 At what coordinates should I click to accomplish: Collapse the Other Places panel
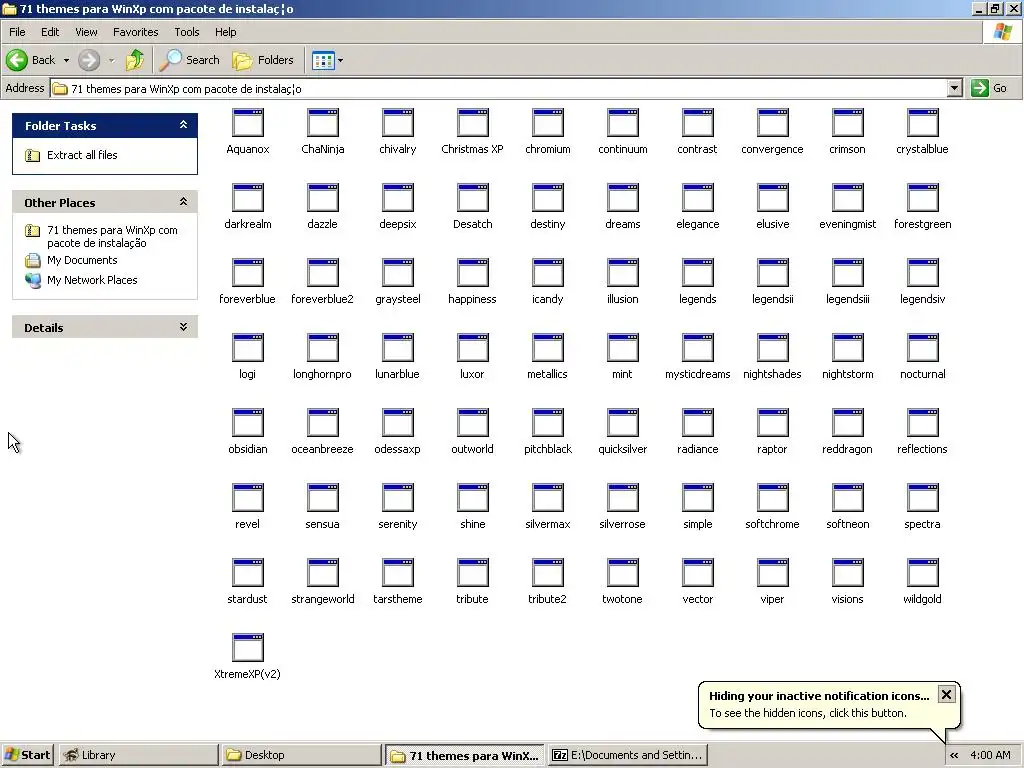[x=184, y=202]
